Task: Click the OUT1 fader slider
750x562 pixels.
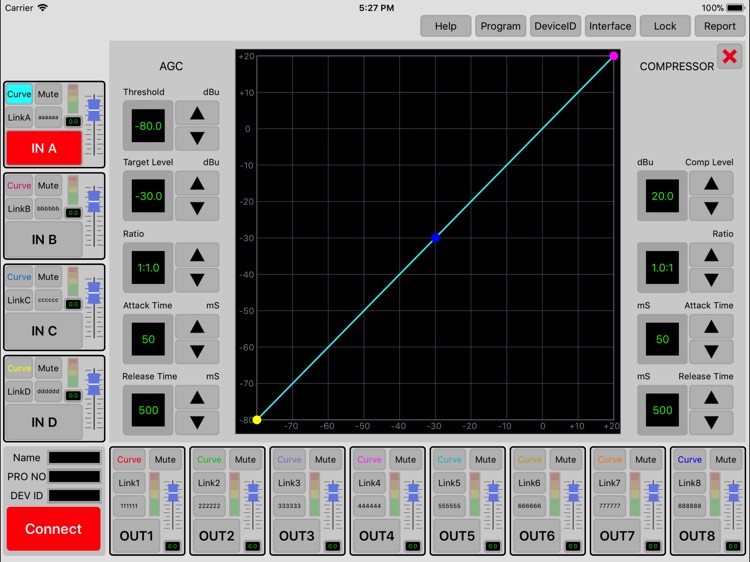Action: coord(173,493)
